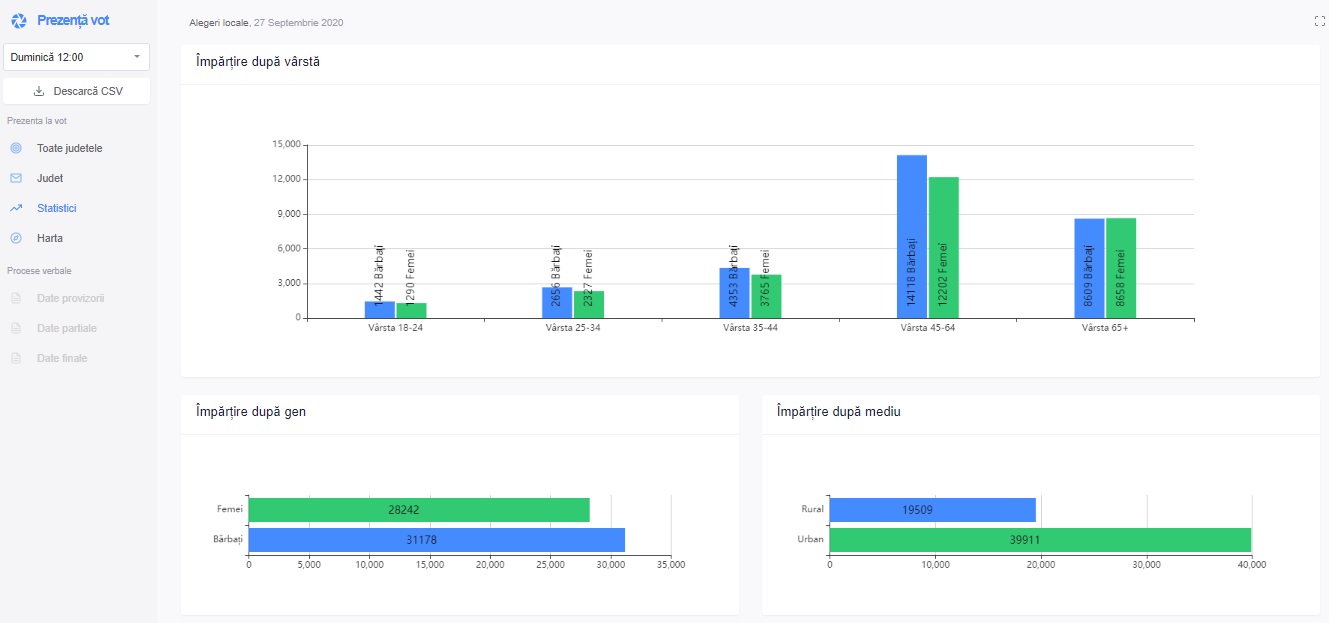Click the fullscreen icon at top right
Screen dimensions: 1329x623
1319,21
